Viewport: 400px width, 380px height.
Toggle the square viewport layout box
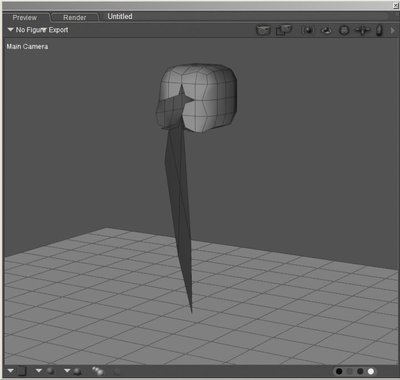[22, 371]
